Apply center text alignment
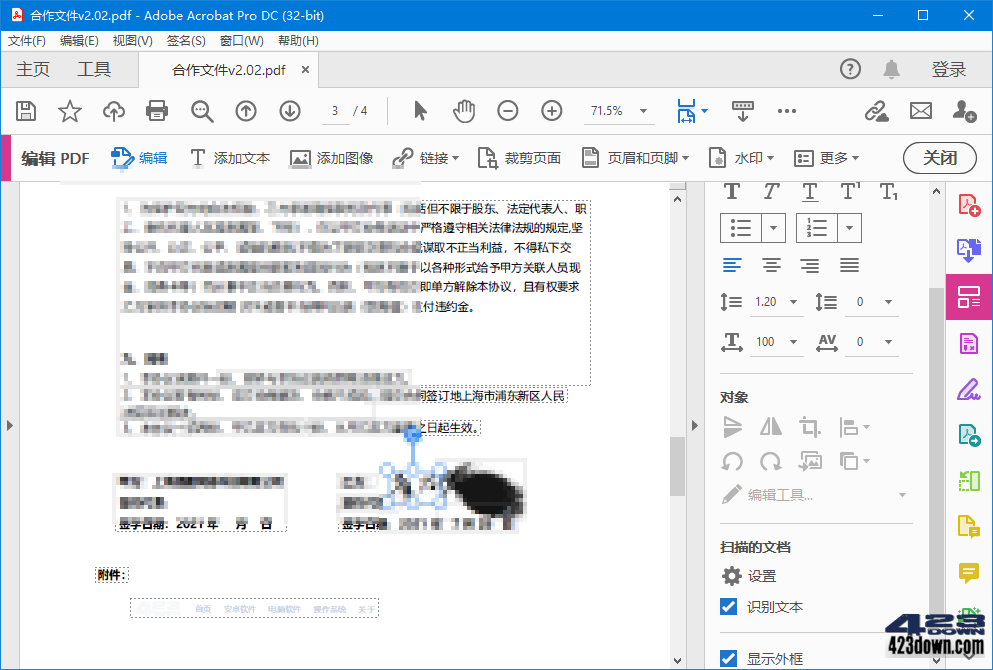Image resolution: width=993 pixels, height=670 pixels. coord(770,263)
